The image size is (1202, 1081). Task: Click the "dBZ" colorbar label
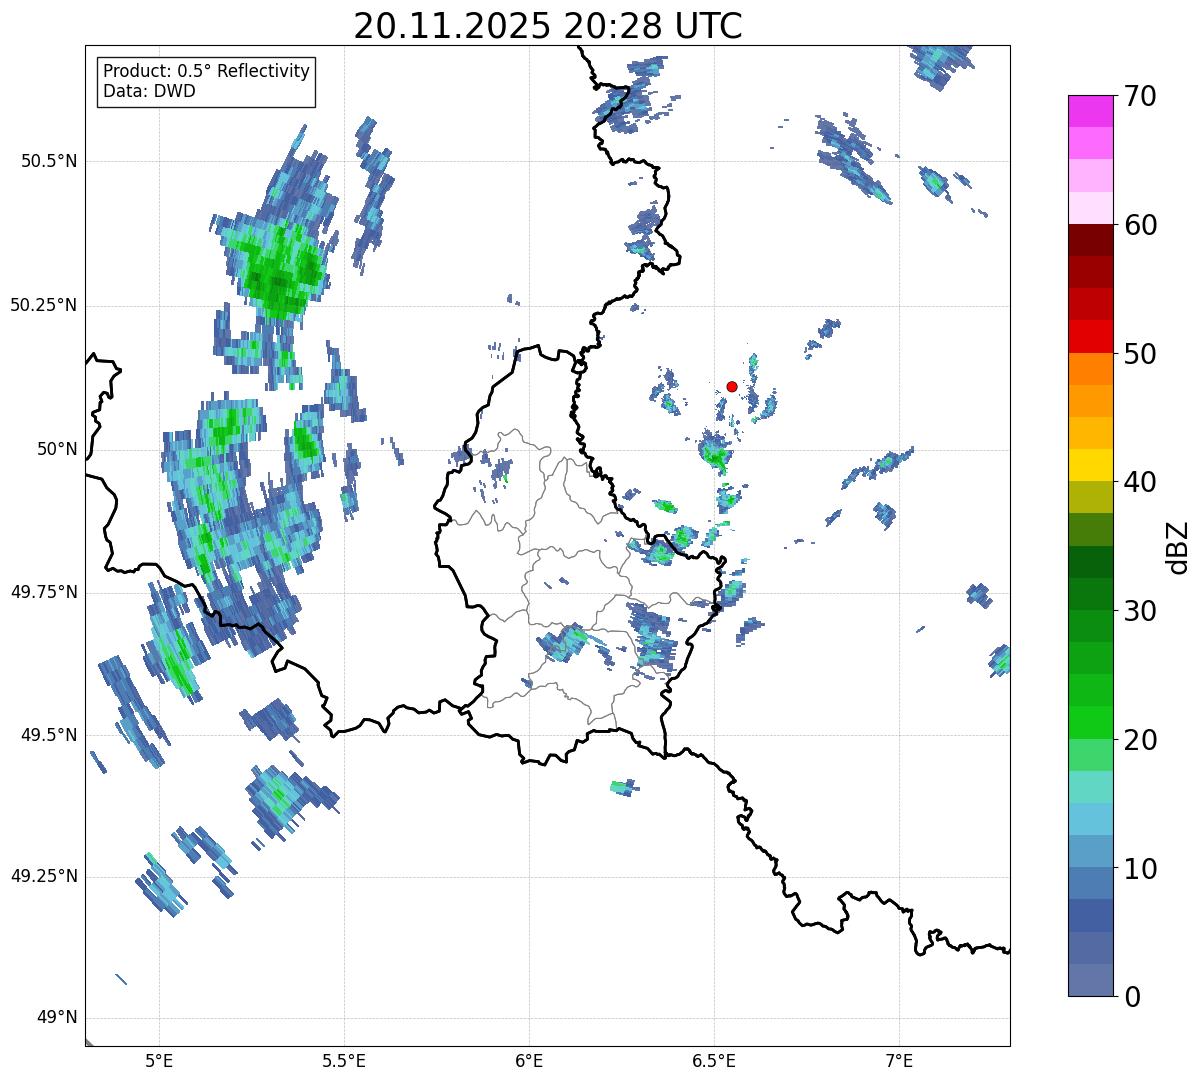tap(1178, 546)
